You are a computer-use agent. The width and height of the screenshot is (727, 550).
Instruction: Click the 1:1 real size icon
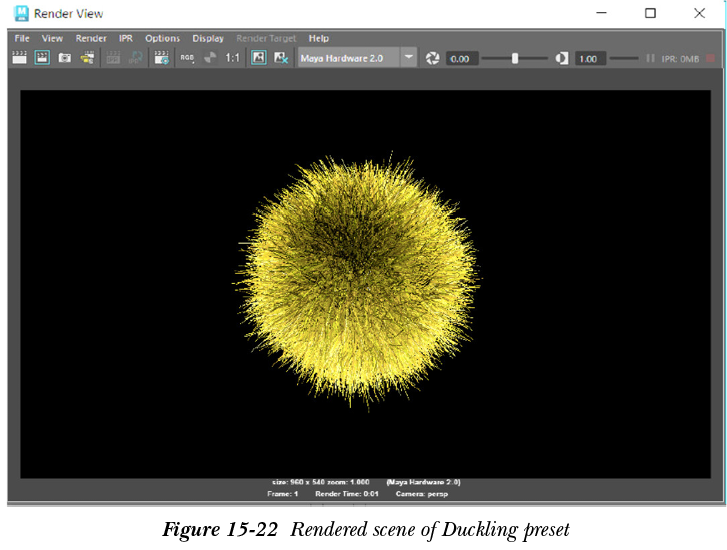(232, 58)
